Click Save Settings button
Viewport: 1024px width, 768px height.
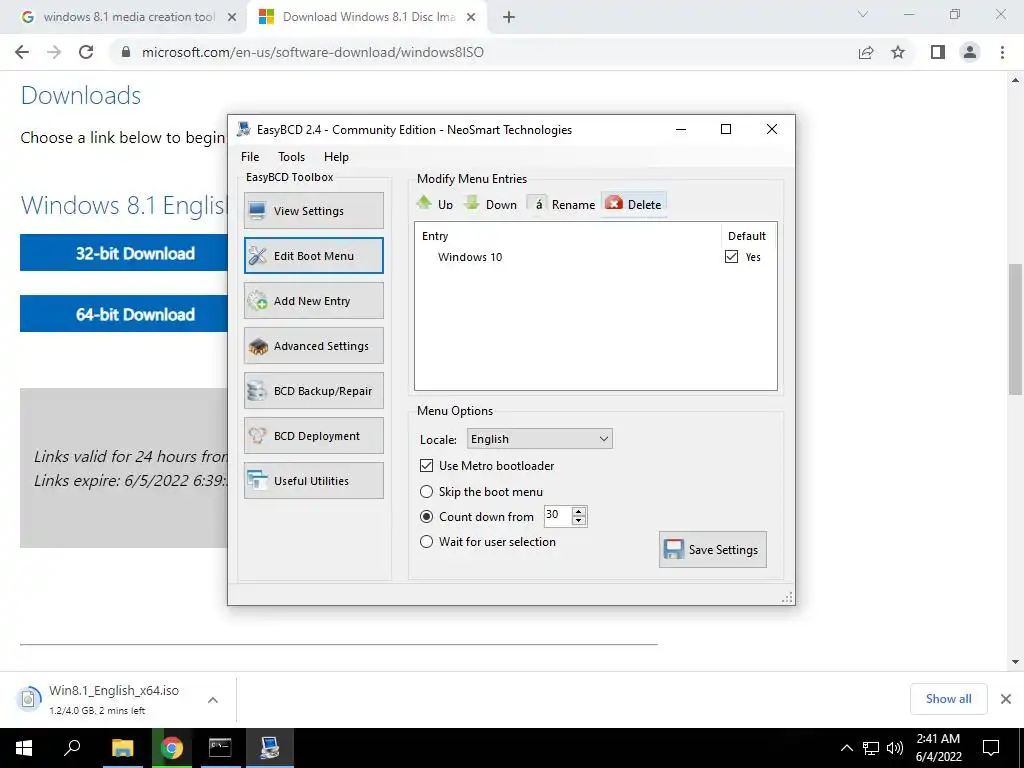coord(712,549)
